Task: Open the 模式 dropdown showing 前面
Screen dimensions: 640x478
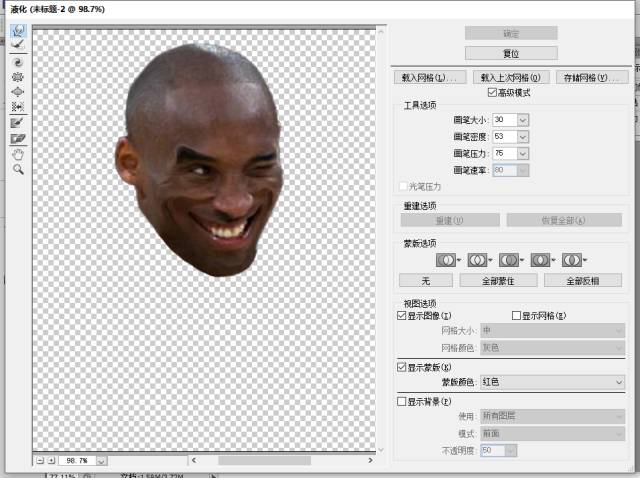Action: pos(552,433)
